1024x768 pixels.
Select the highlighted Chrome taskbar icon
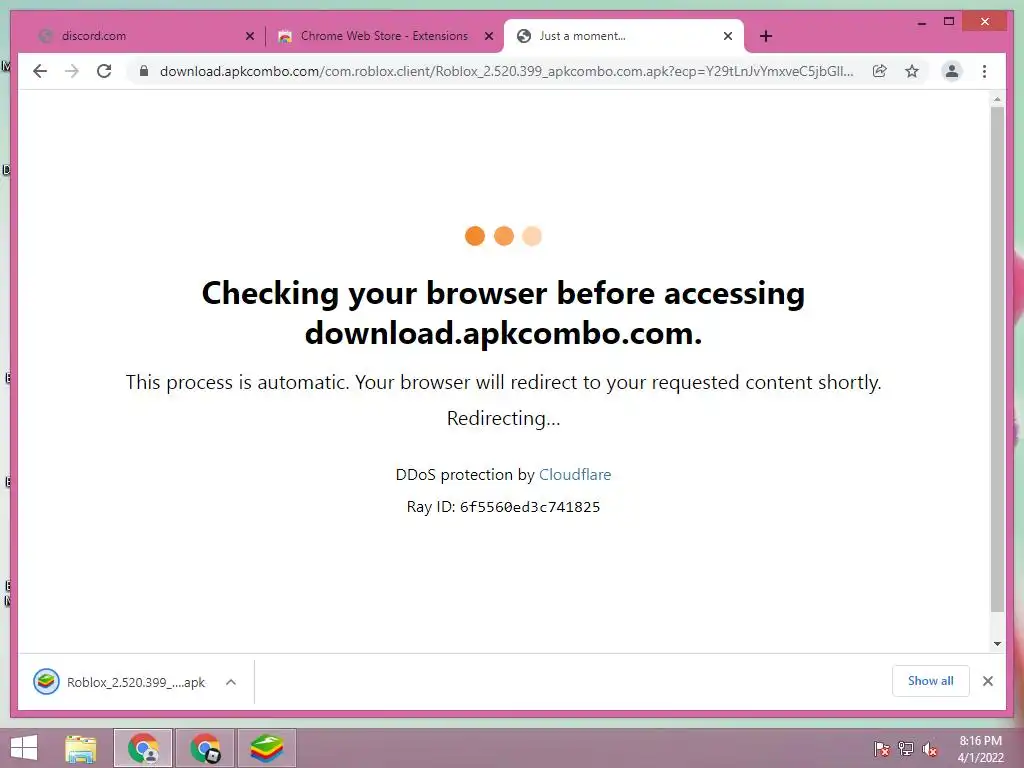coord(143,748)
